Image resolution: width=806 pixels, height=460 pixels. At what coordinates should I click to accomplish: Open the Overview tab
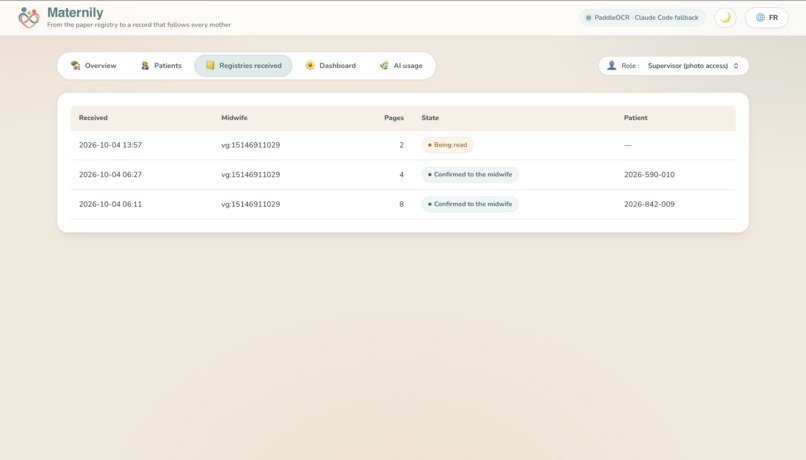94,65
